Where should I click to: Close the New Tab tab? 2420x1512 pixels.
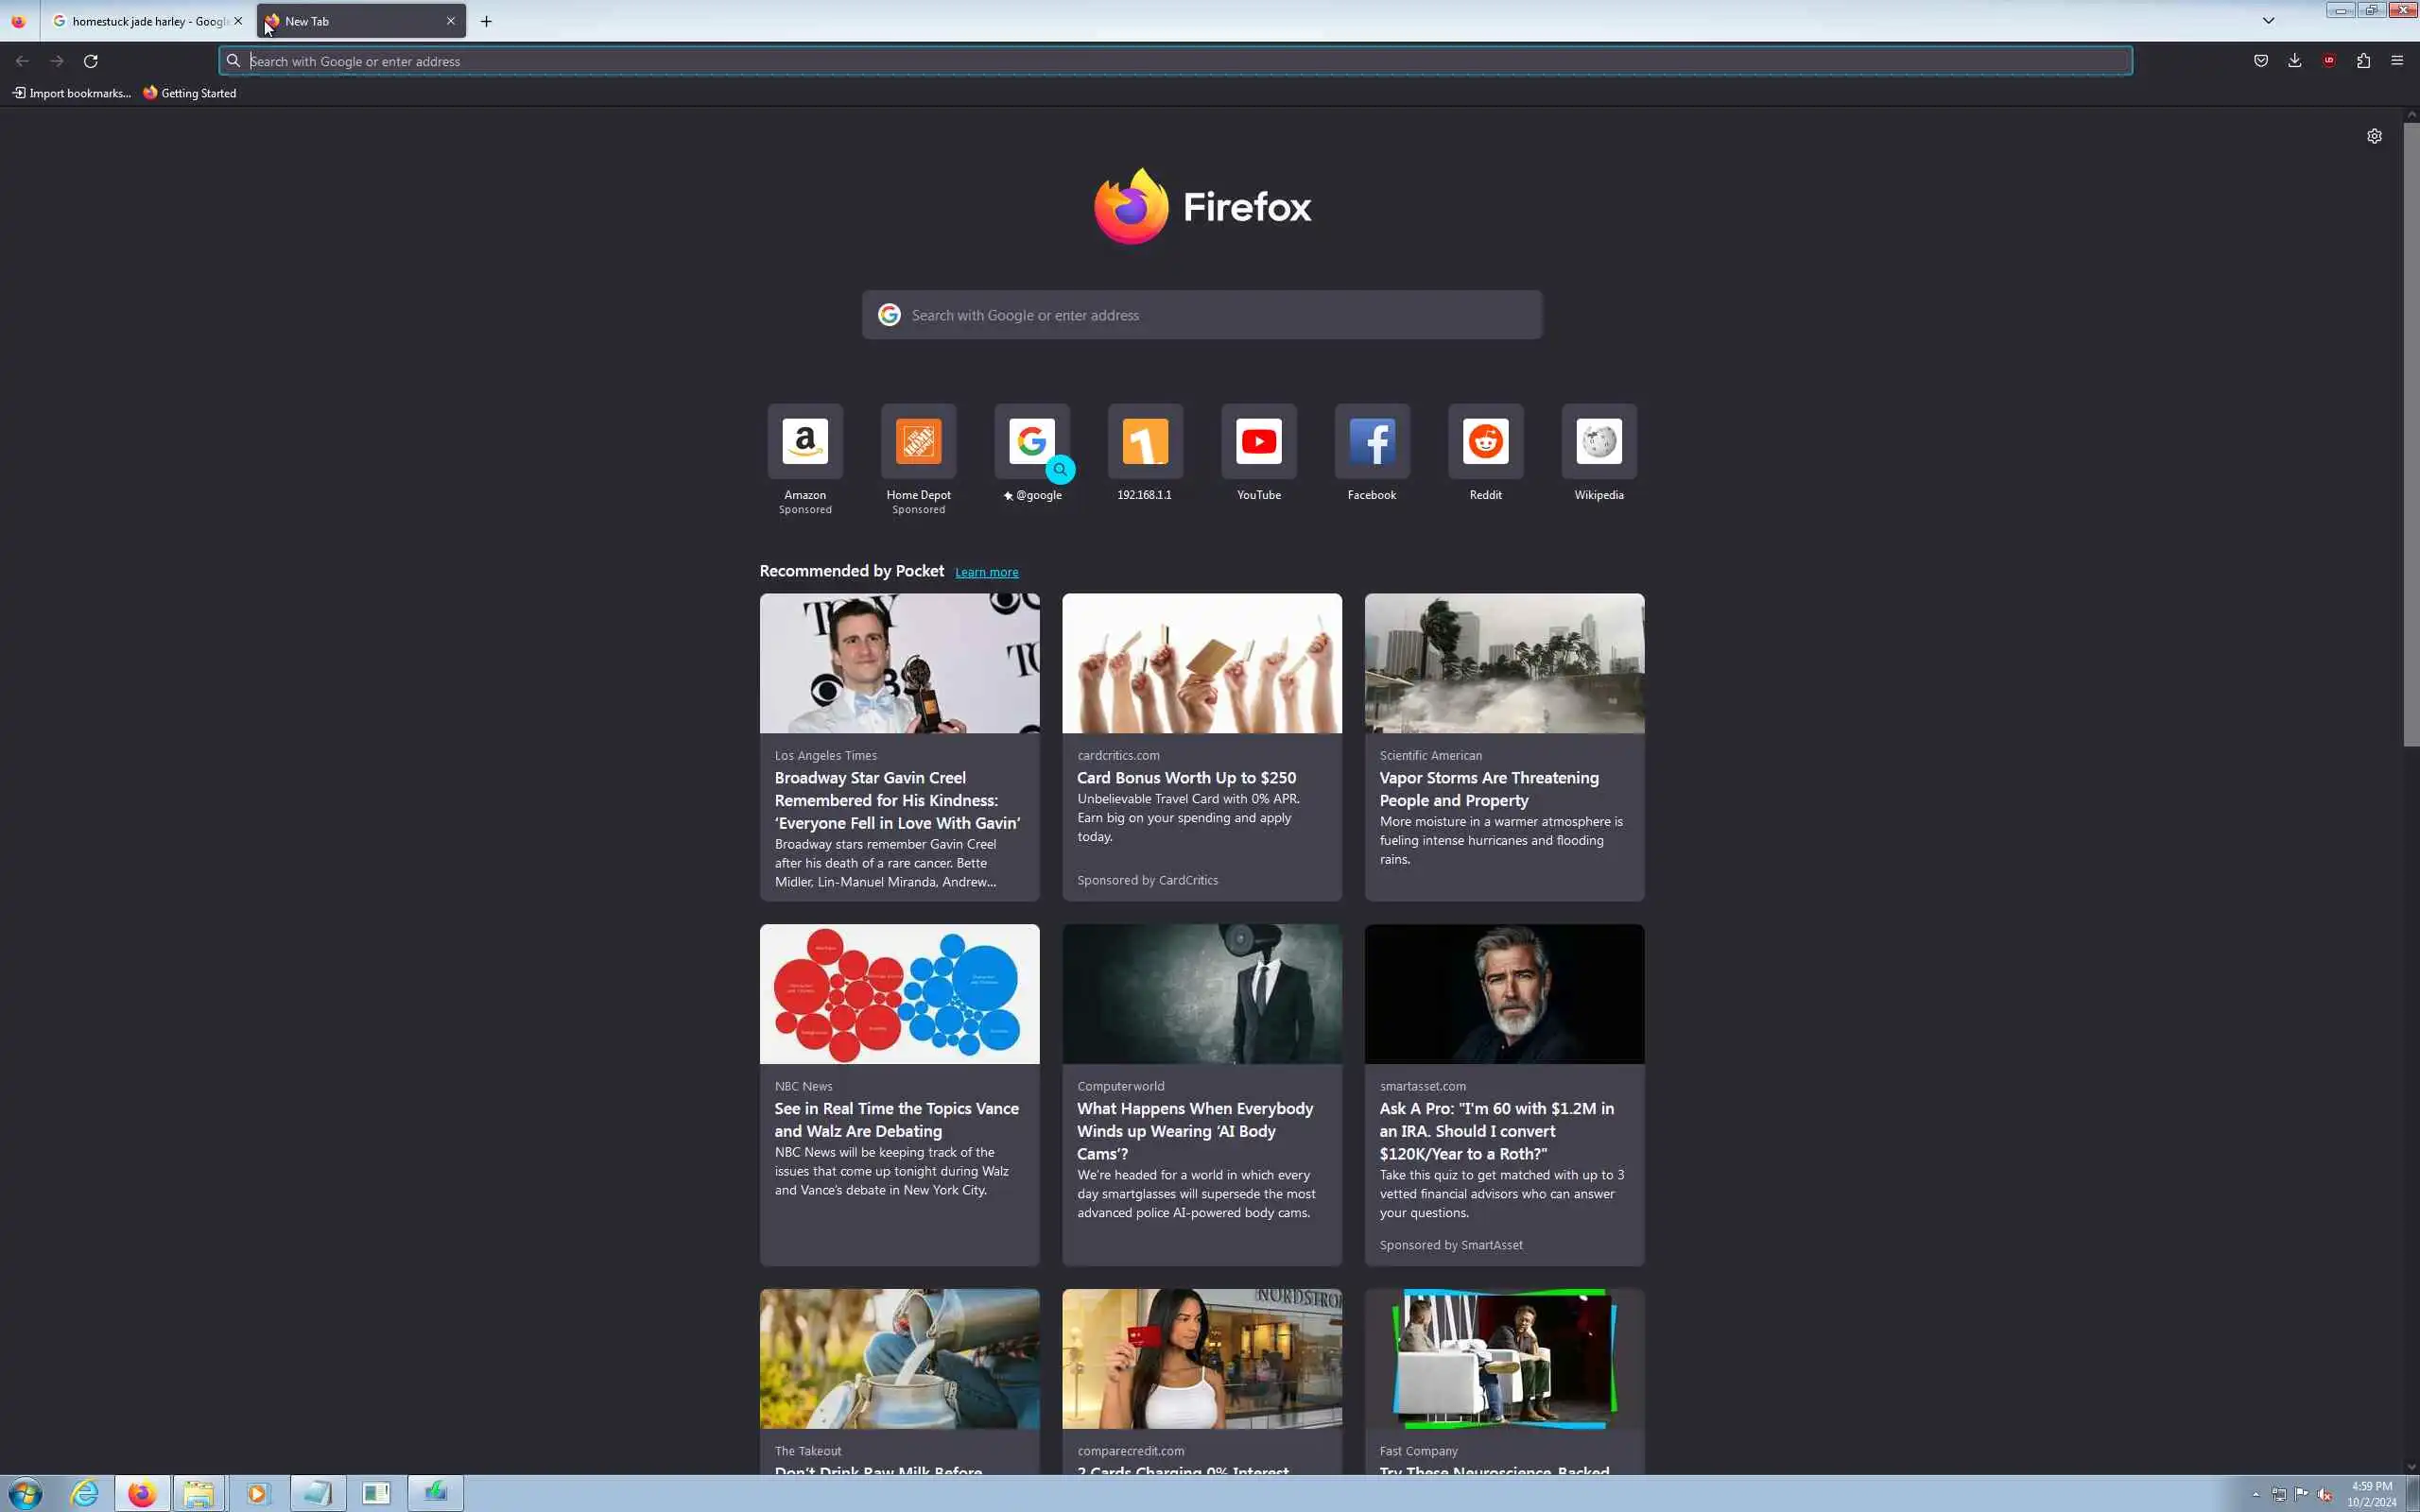[x=450, y=21]
